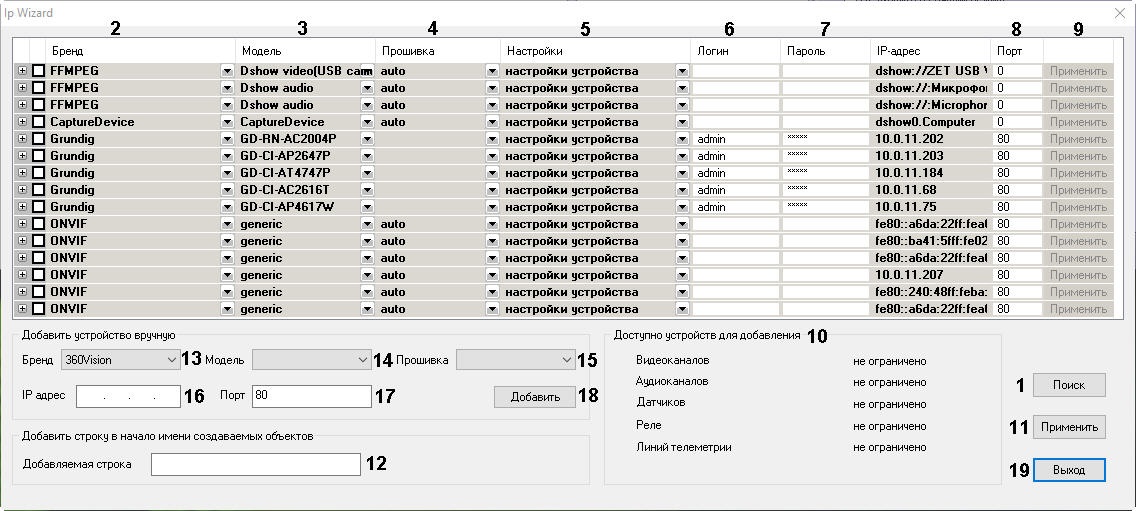This screenshot has height=511, width=1136.
Task: Open the manual Прошивка dropdown
Action: 566,359
